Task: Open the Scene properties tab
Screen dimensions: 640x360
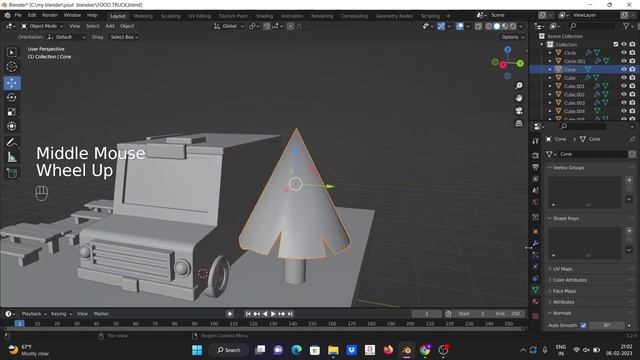Action: [x=536, y=191]
